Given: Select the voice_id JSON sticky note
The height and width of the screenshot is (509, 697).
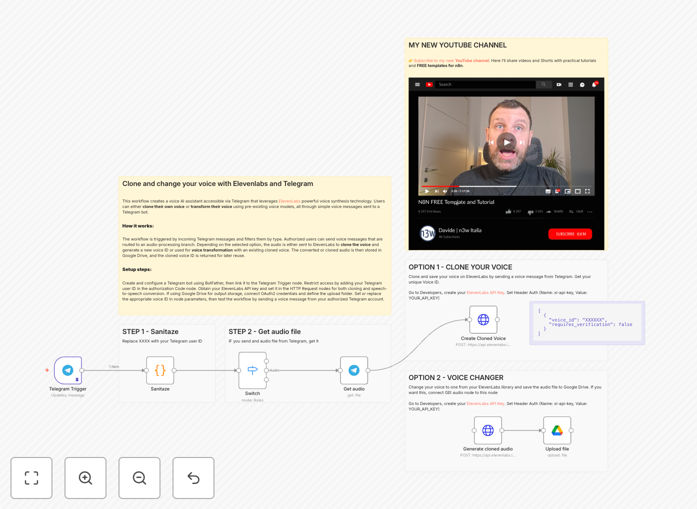Looking at the screenshot, I should (x=587, y=323).
